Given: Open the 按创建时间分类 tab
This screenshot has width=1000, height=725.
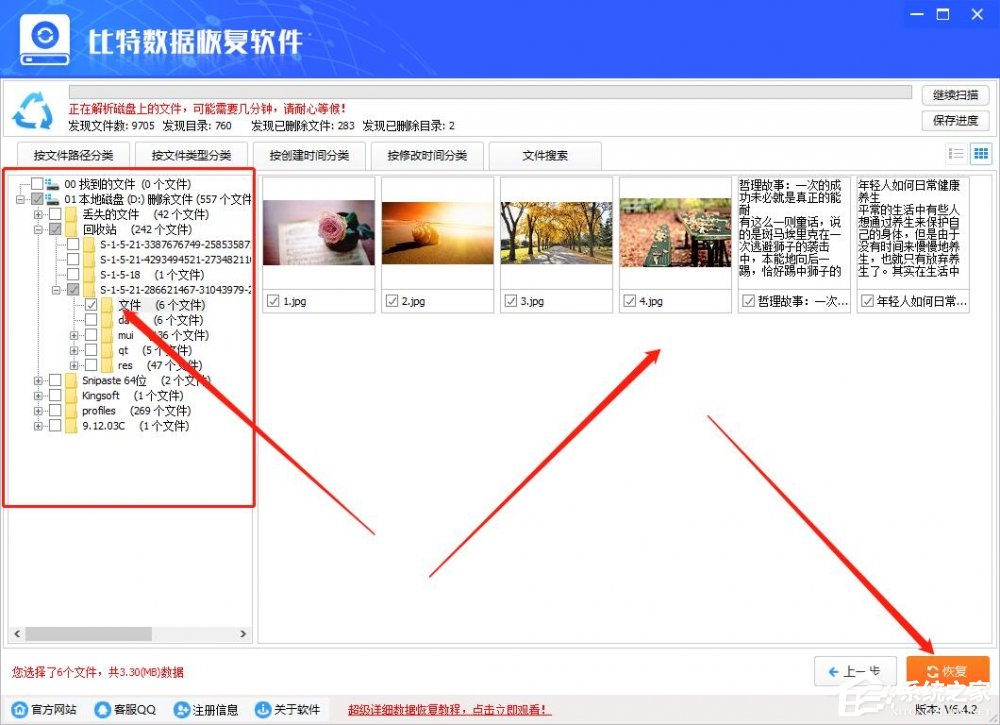Looking at the screenshot, I should pyautogui.click(x=310, y=156).
